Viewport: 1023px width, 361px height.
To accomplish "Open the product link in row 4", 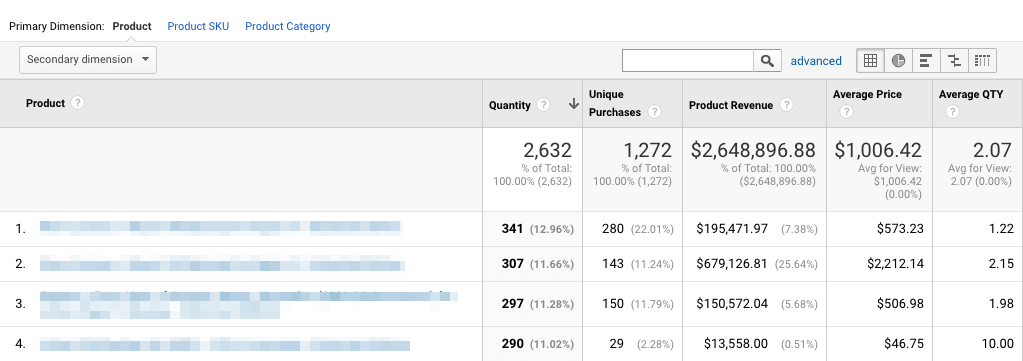I will pos(224,344).
